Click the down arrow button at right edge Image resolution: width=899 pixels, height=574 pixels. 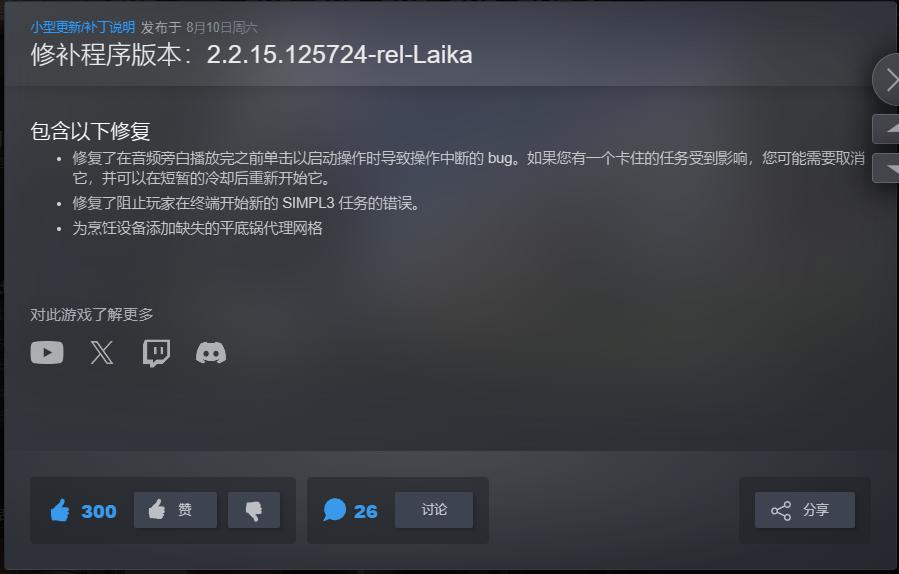pyautogui.click(x=886, y=168)
